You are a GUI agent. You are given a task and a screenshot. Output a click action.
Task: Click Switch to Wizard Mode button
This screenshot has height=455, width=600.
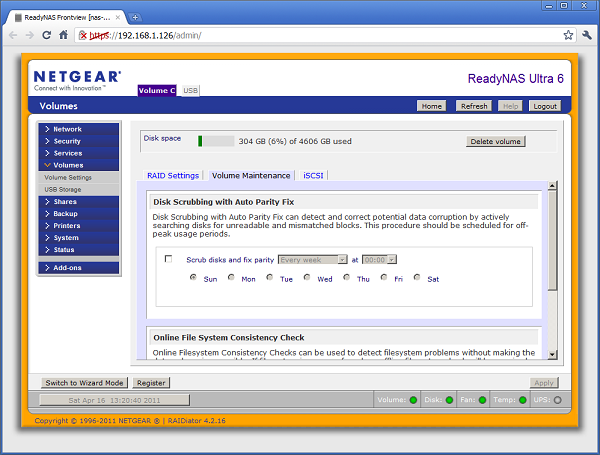pos(85,383)
